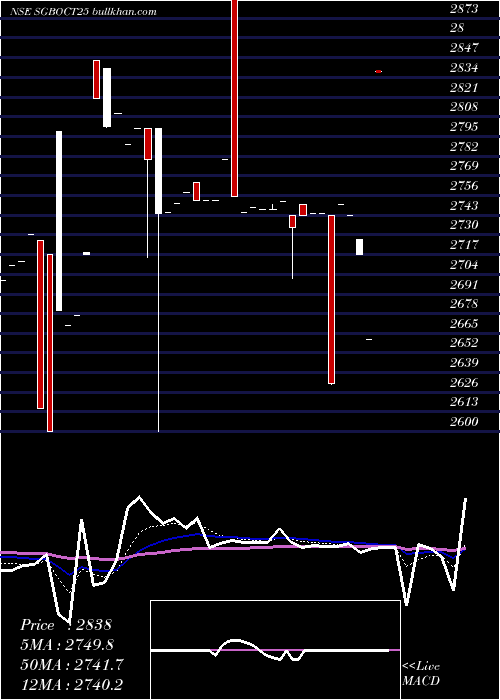Image resolution: width=500 pixels, height=700 pixels.
Task: Click the 50MA : 2741.7 value
Action: [72, 664]
